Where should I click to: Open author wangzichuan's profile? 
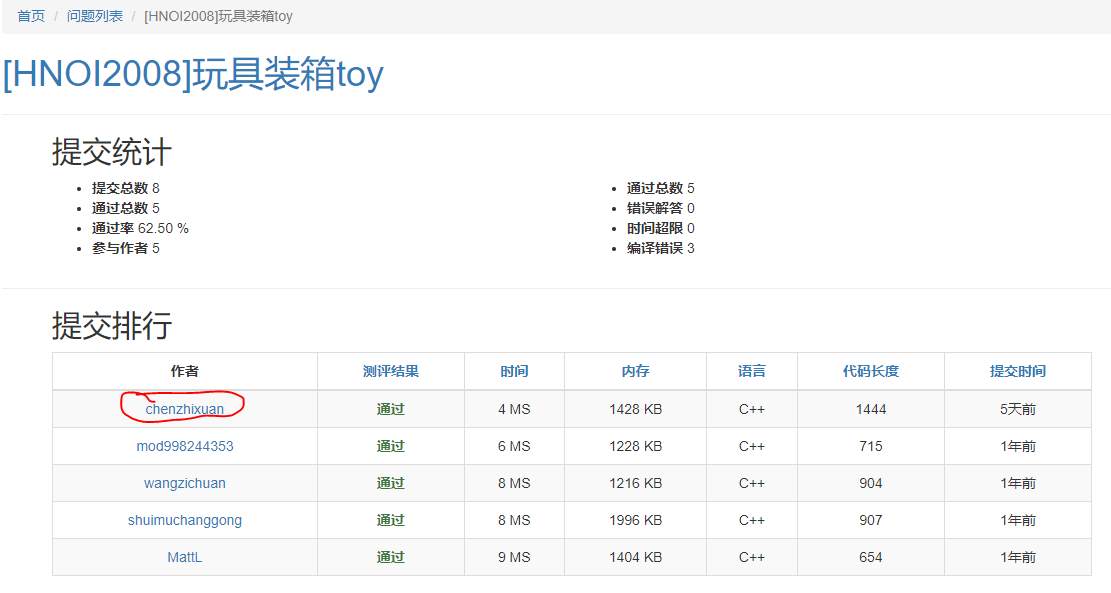tap(185, 483)
